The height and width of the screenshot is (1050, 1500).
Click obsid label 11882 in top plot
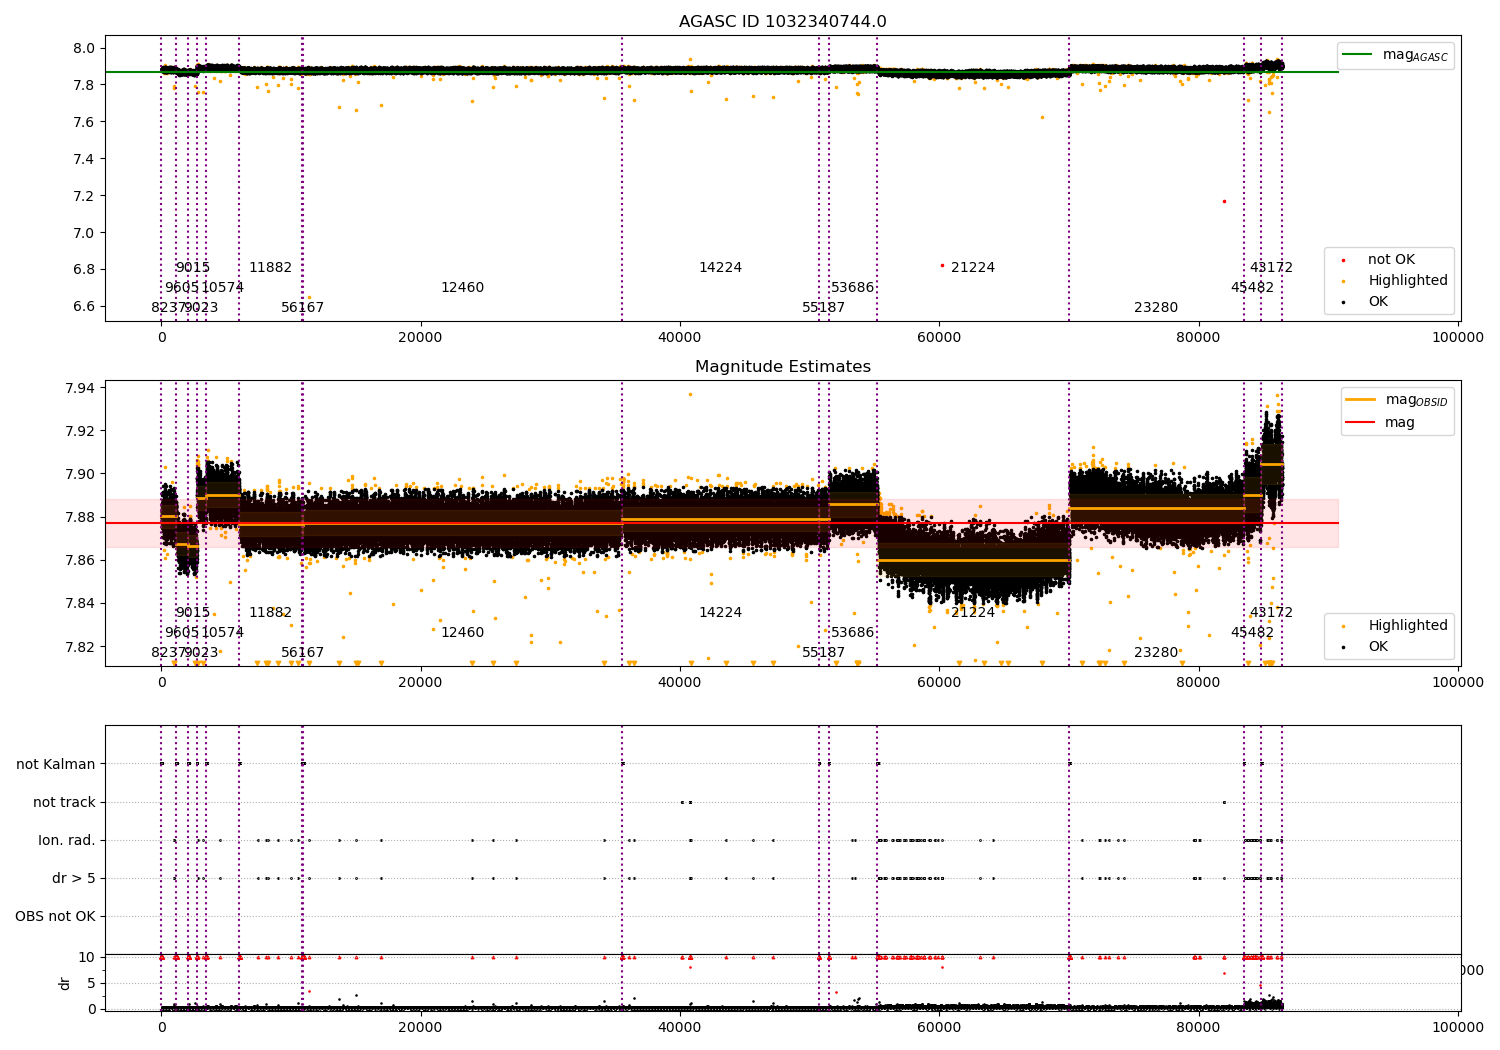[x=271, y=268]
